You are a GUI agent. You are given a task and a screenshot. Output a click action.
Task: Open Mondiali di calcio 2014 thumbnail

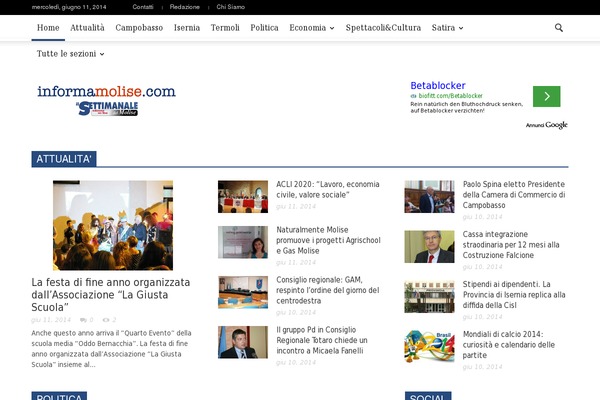click(x=429, y=346)
